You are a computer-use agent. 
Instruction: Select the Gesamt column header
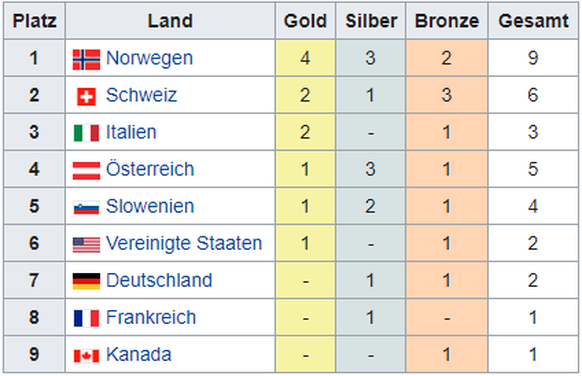pyautogui.click(x=533, y=20)
